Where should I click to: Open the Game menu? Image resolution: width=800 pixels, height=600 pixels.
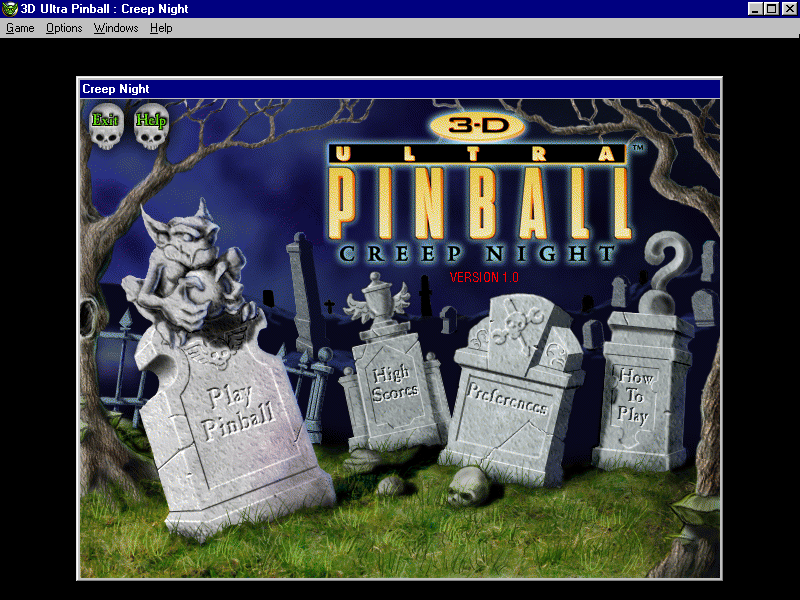tap(20, 28)
